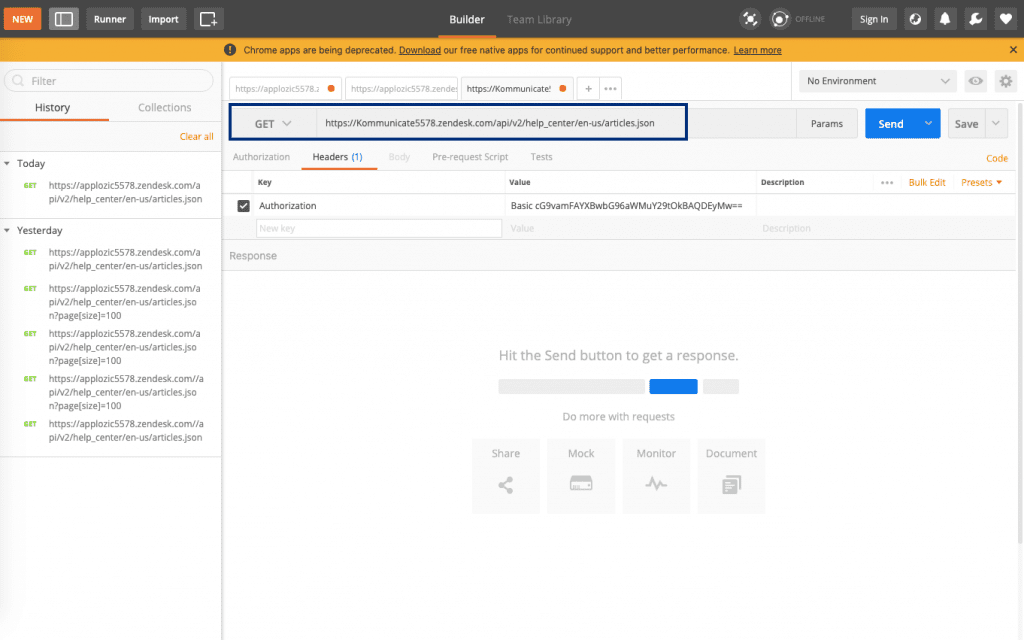Click the interceptor satellite icon
This screenshot has width=1024, height=640.
750,19
